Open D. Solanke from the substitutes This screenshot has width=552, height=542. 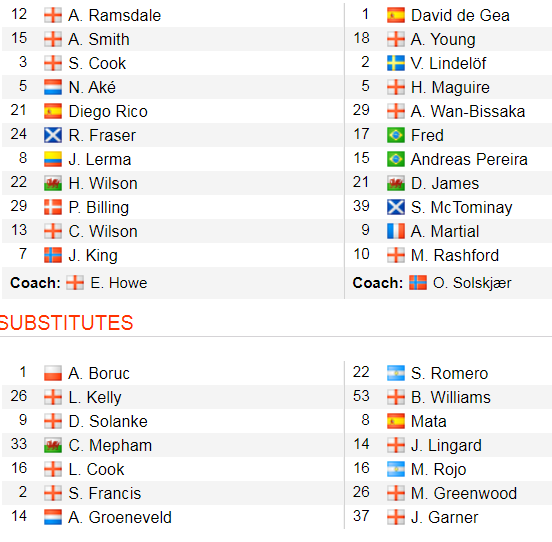click(108, 421)
